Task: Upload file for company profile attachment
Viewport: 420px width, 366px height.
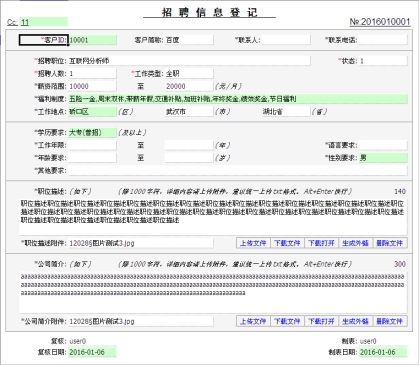Action: pos(253,321)
